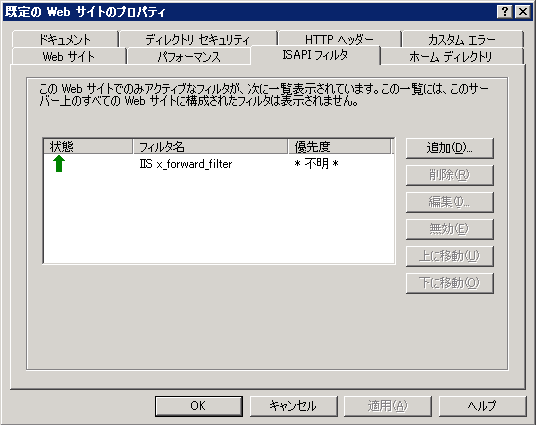
Task: Go to the Web サイト tab
Action: click(x=69, y=56)
